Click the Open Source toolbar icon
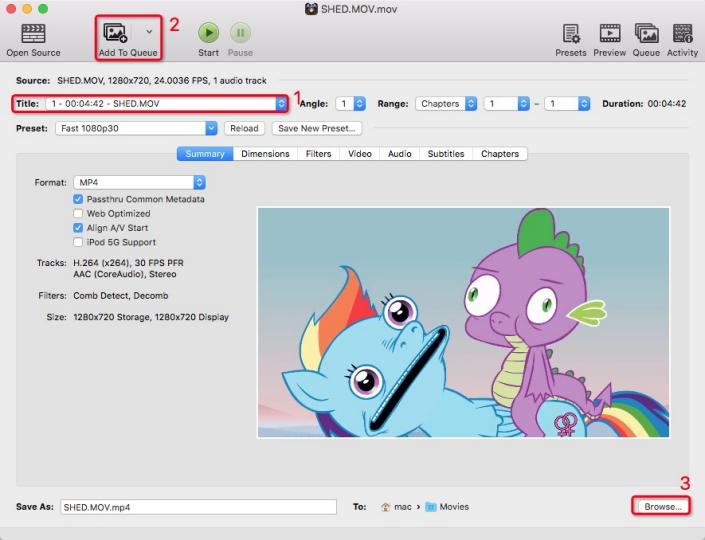Screen dimensions: 705x540 point(33,34)
